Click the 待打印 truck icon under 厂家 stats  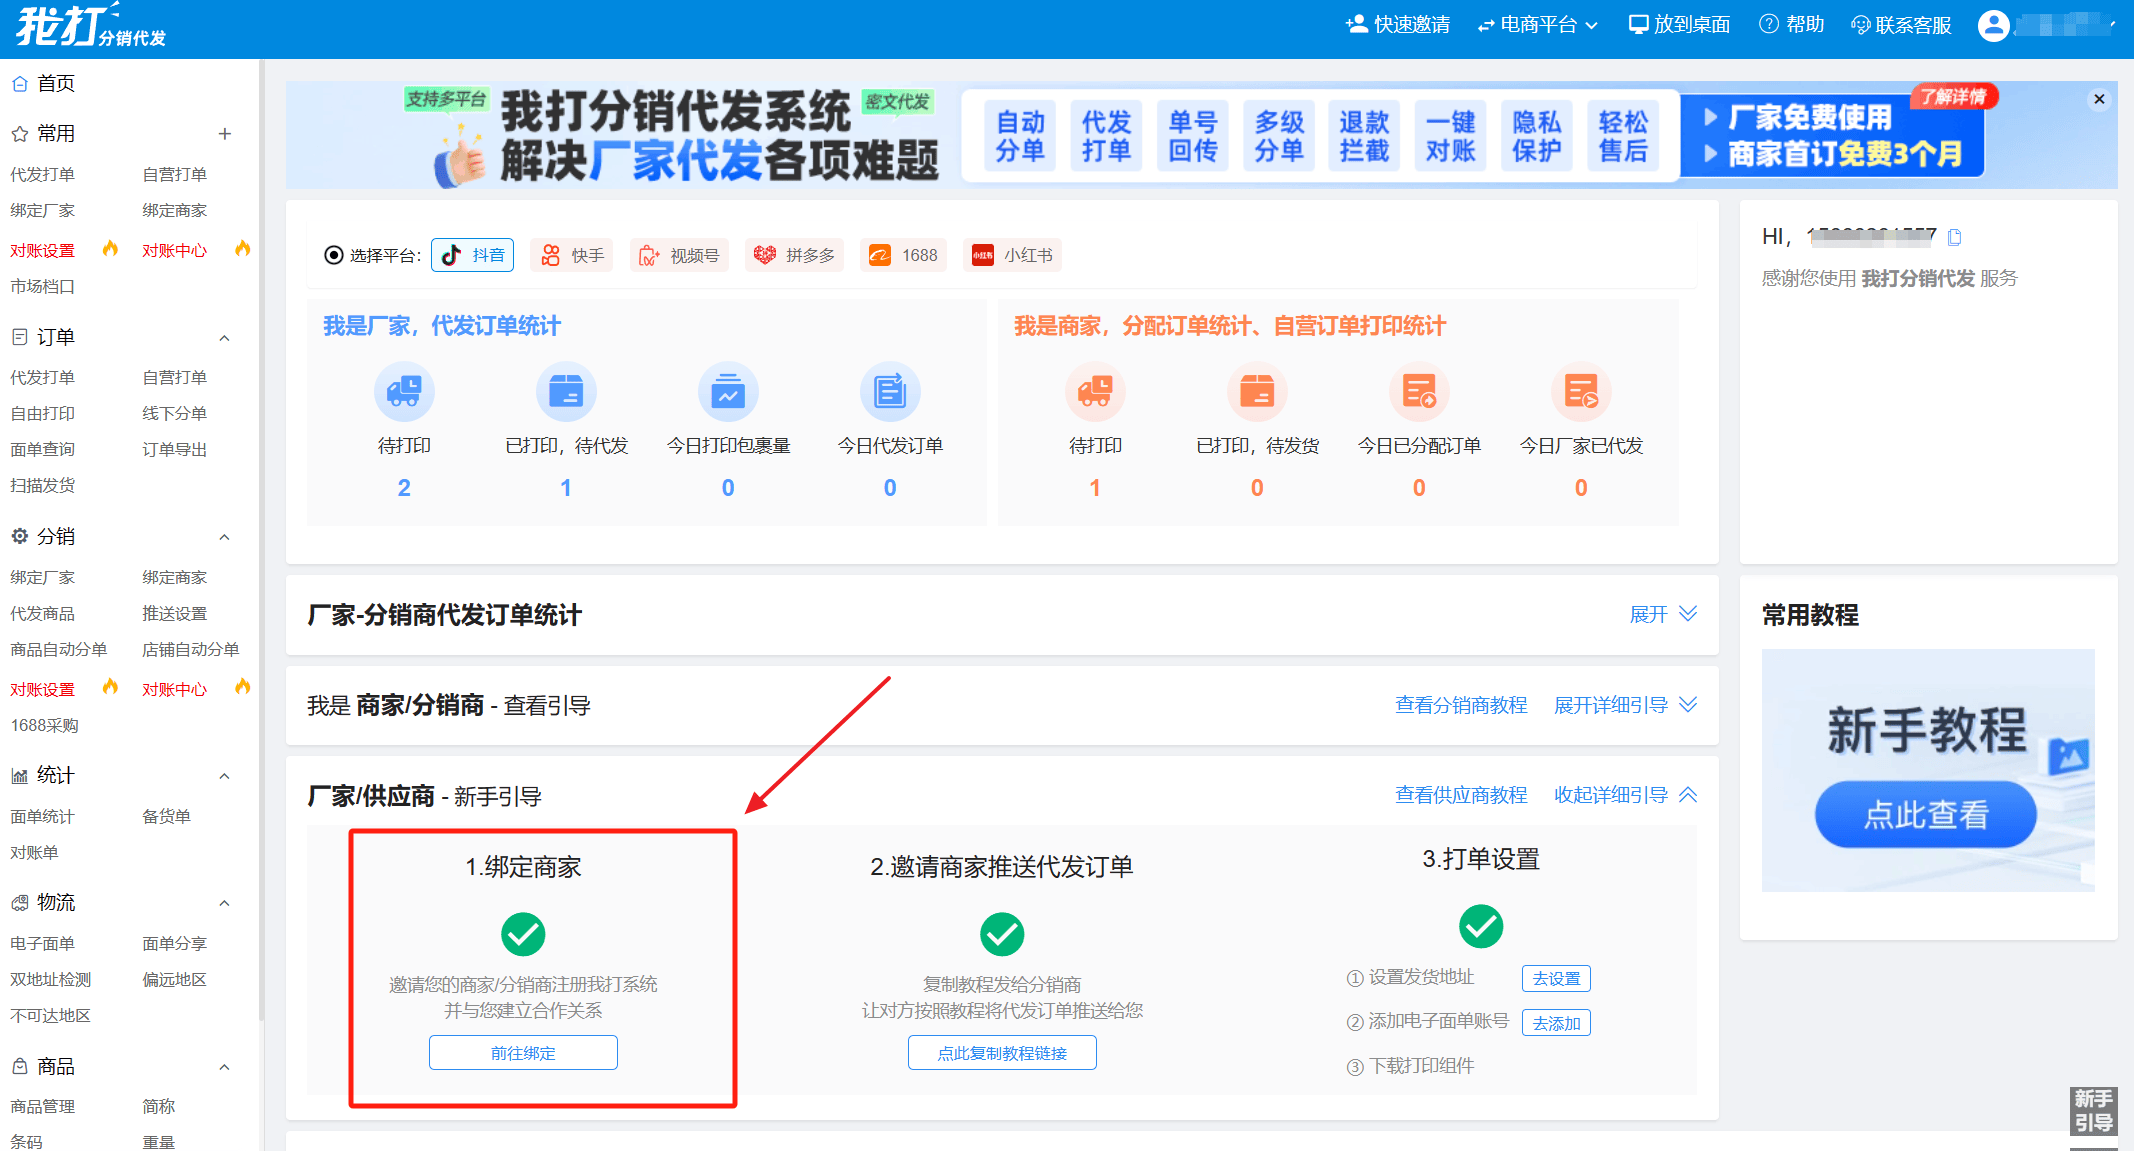[x=404, y=391]
